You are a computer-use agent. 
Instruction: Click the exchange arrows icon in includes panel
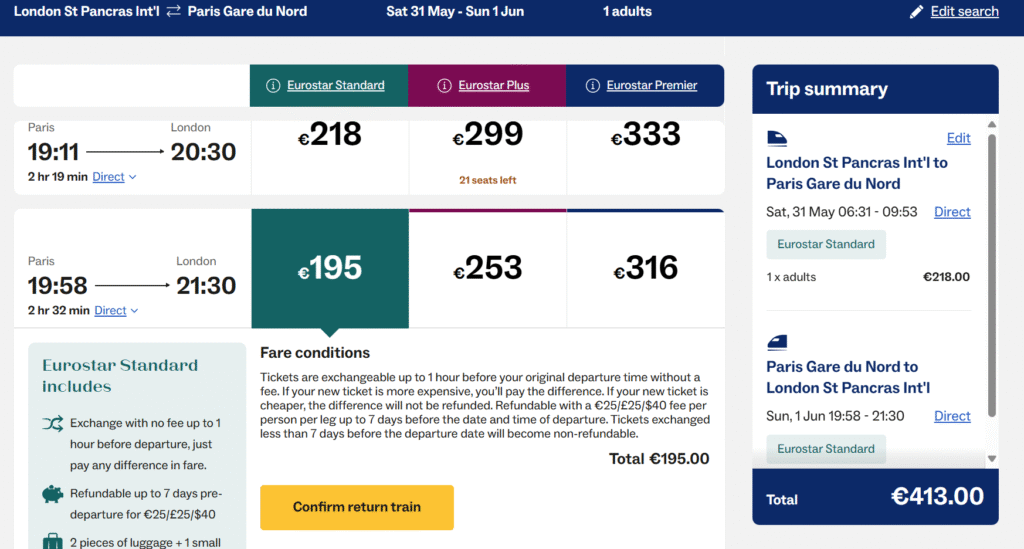tap(53, 423)
